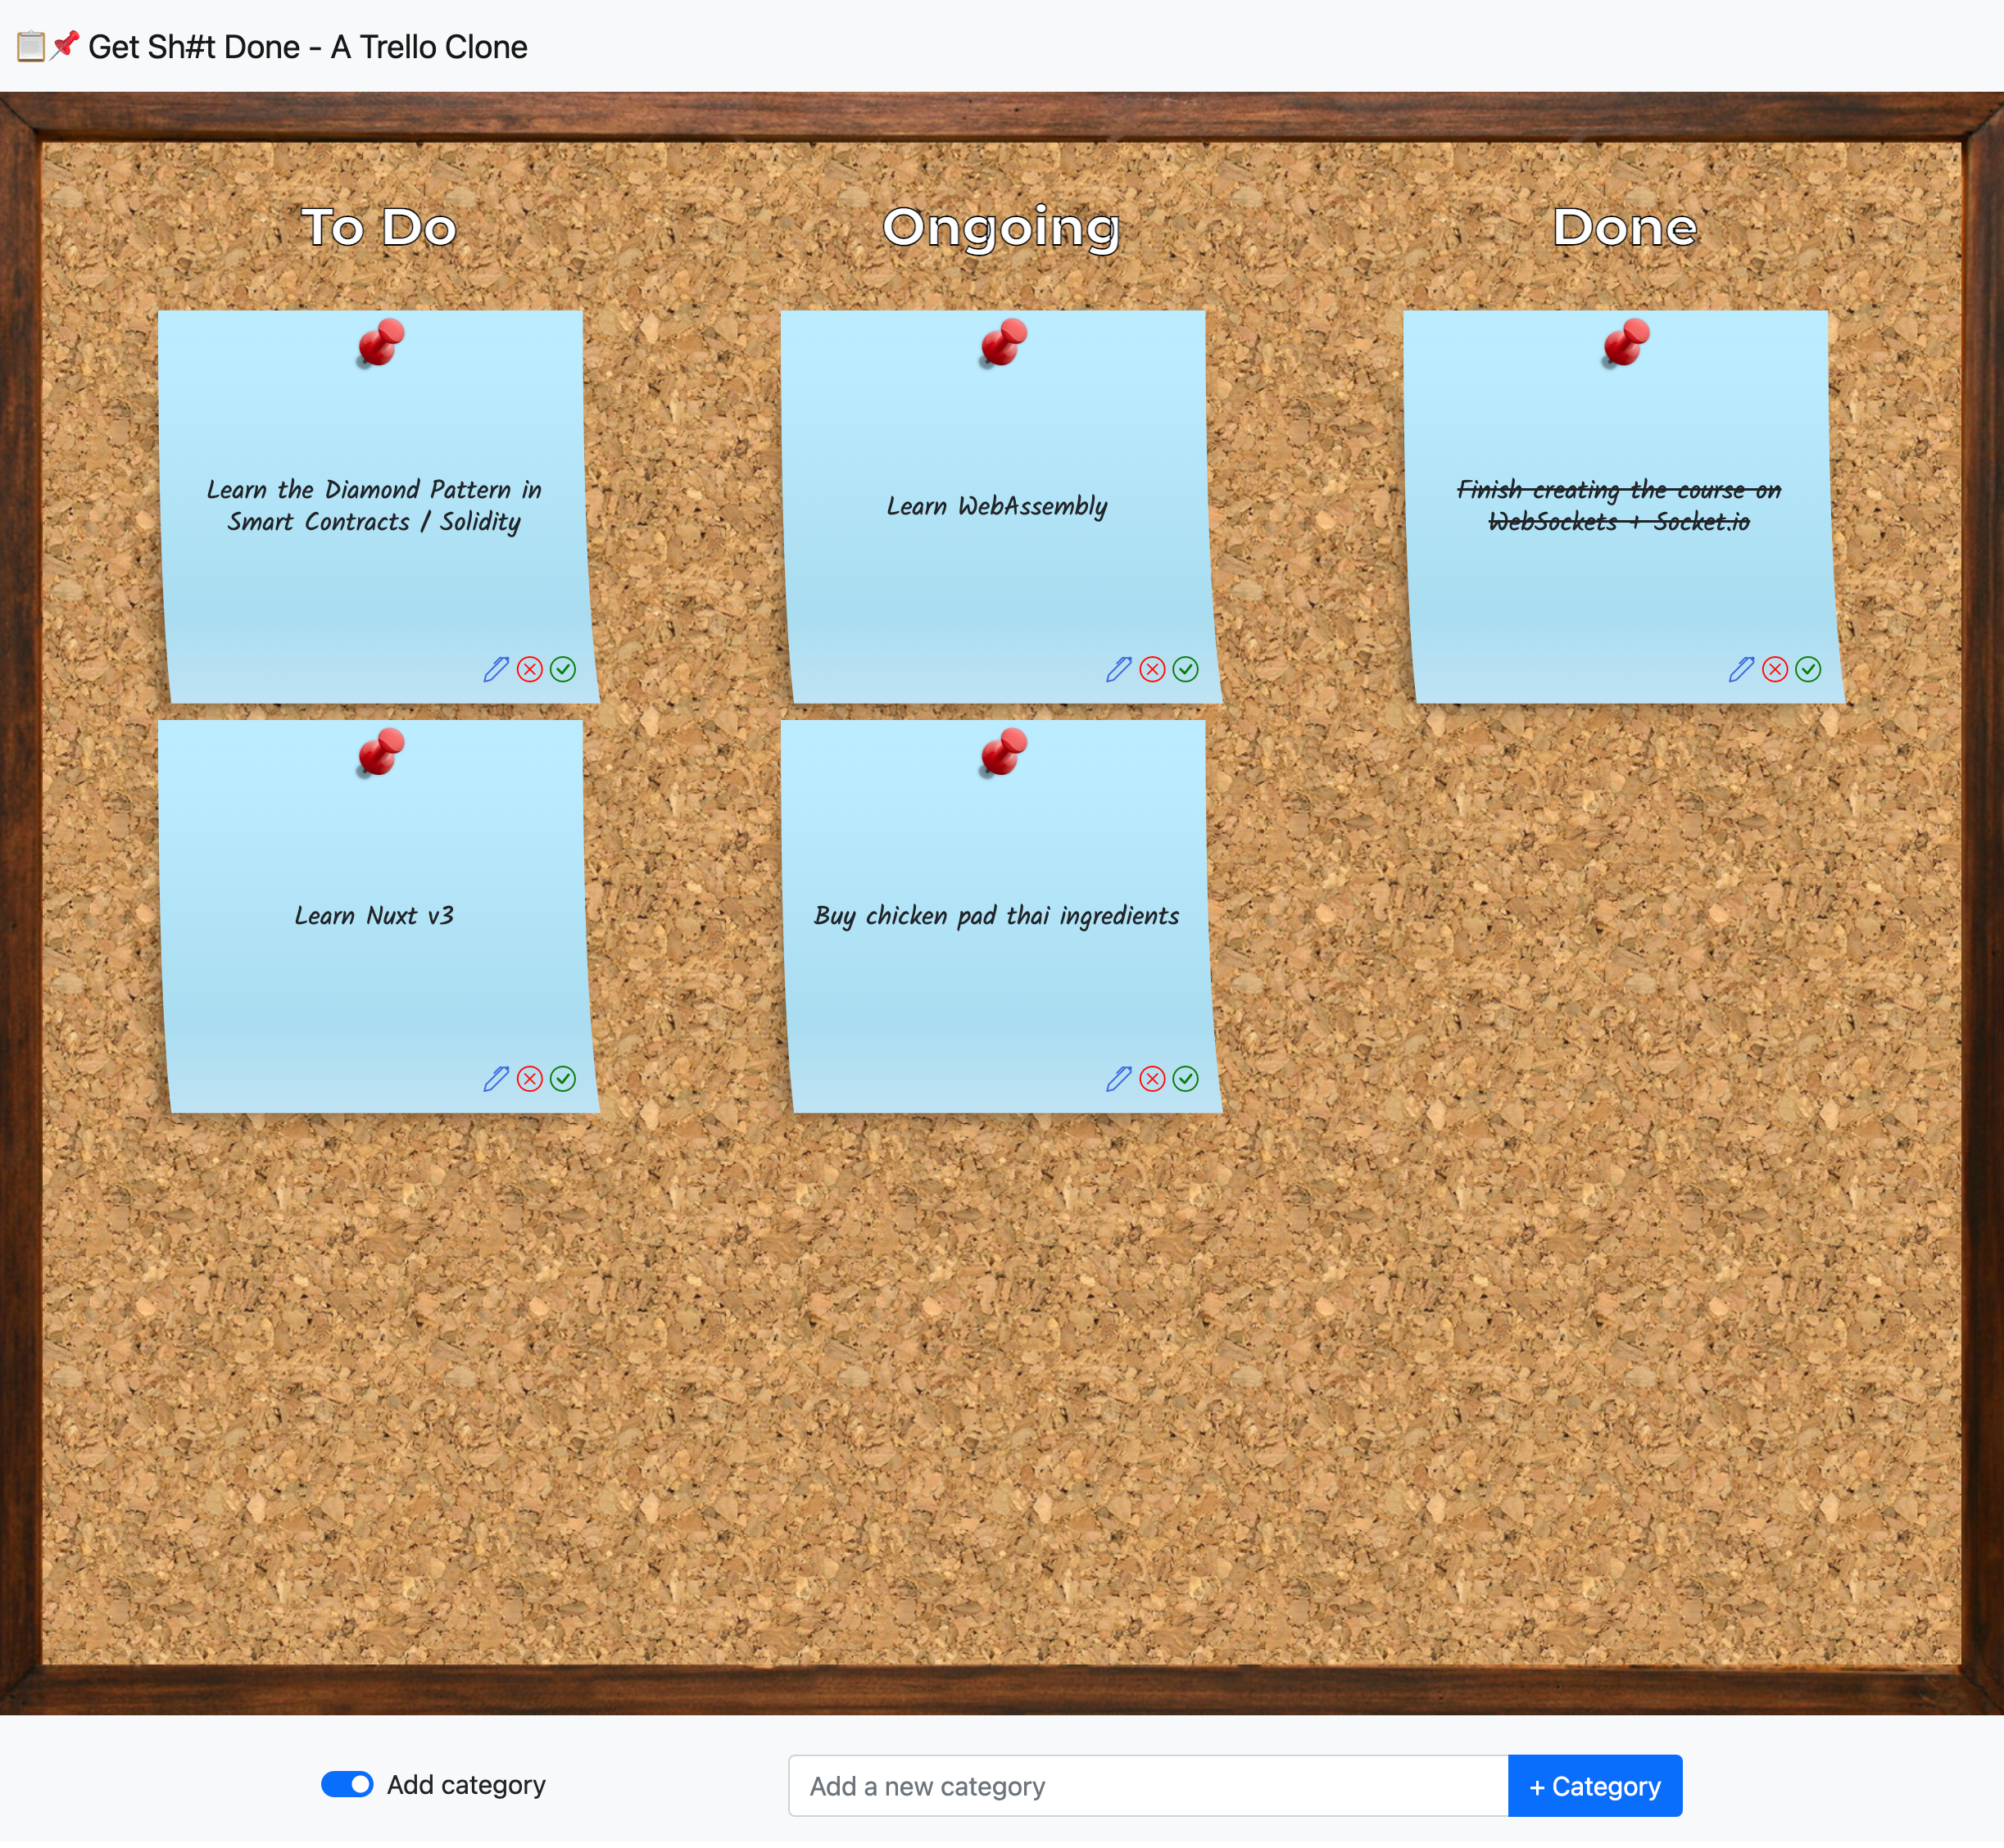Edit the finished WebSockets course note

[x=1741, y=669]
